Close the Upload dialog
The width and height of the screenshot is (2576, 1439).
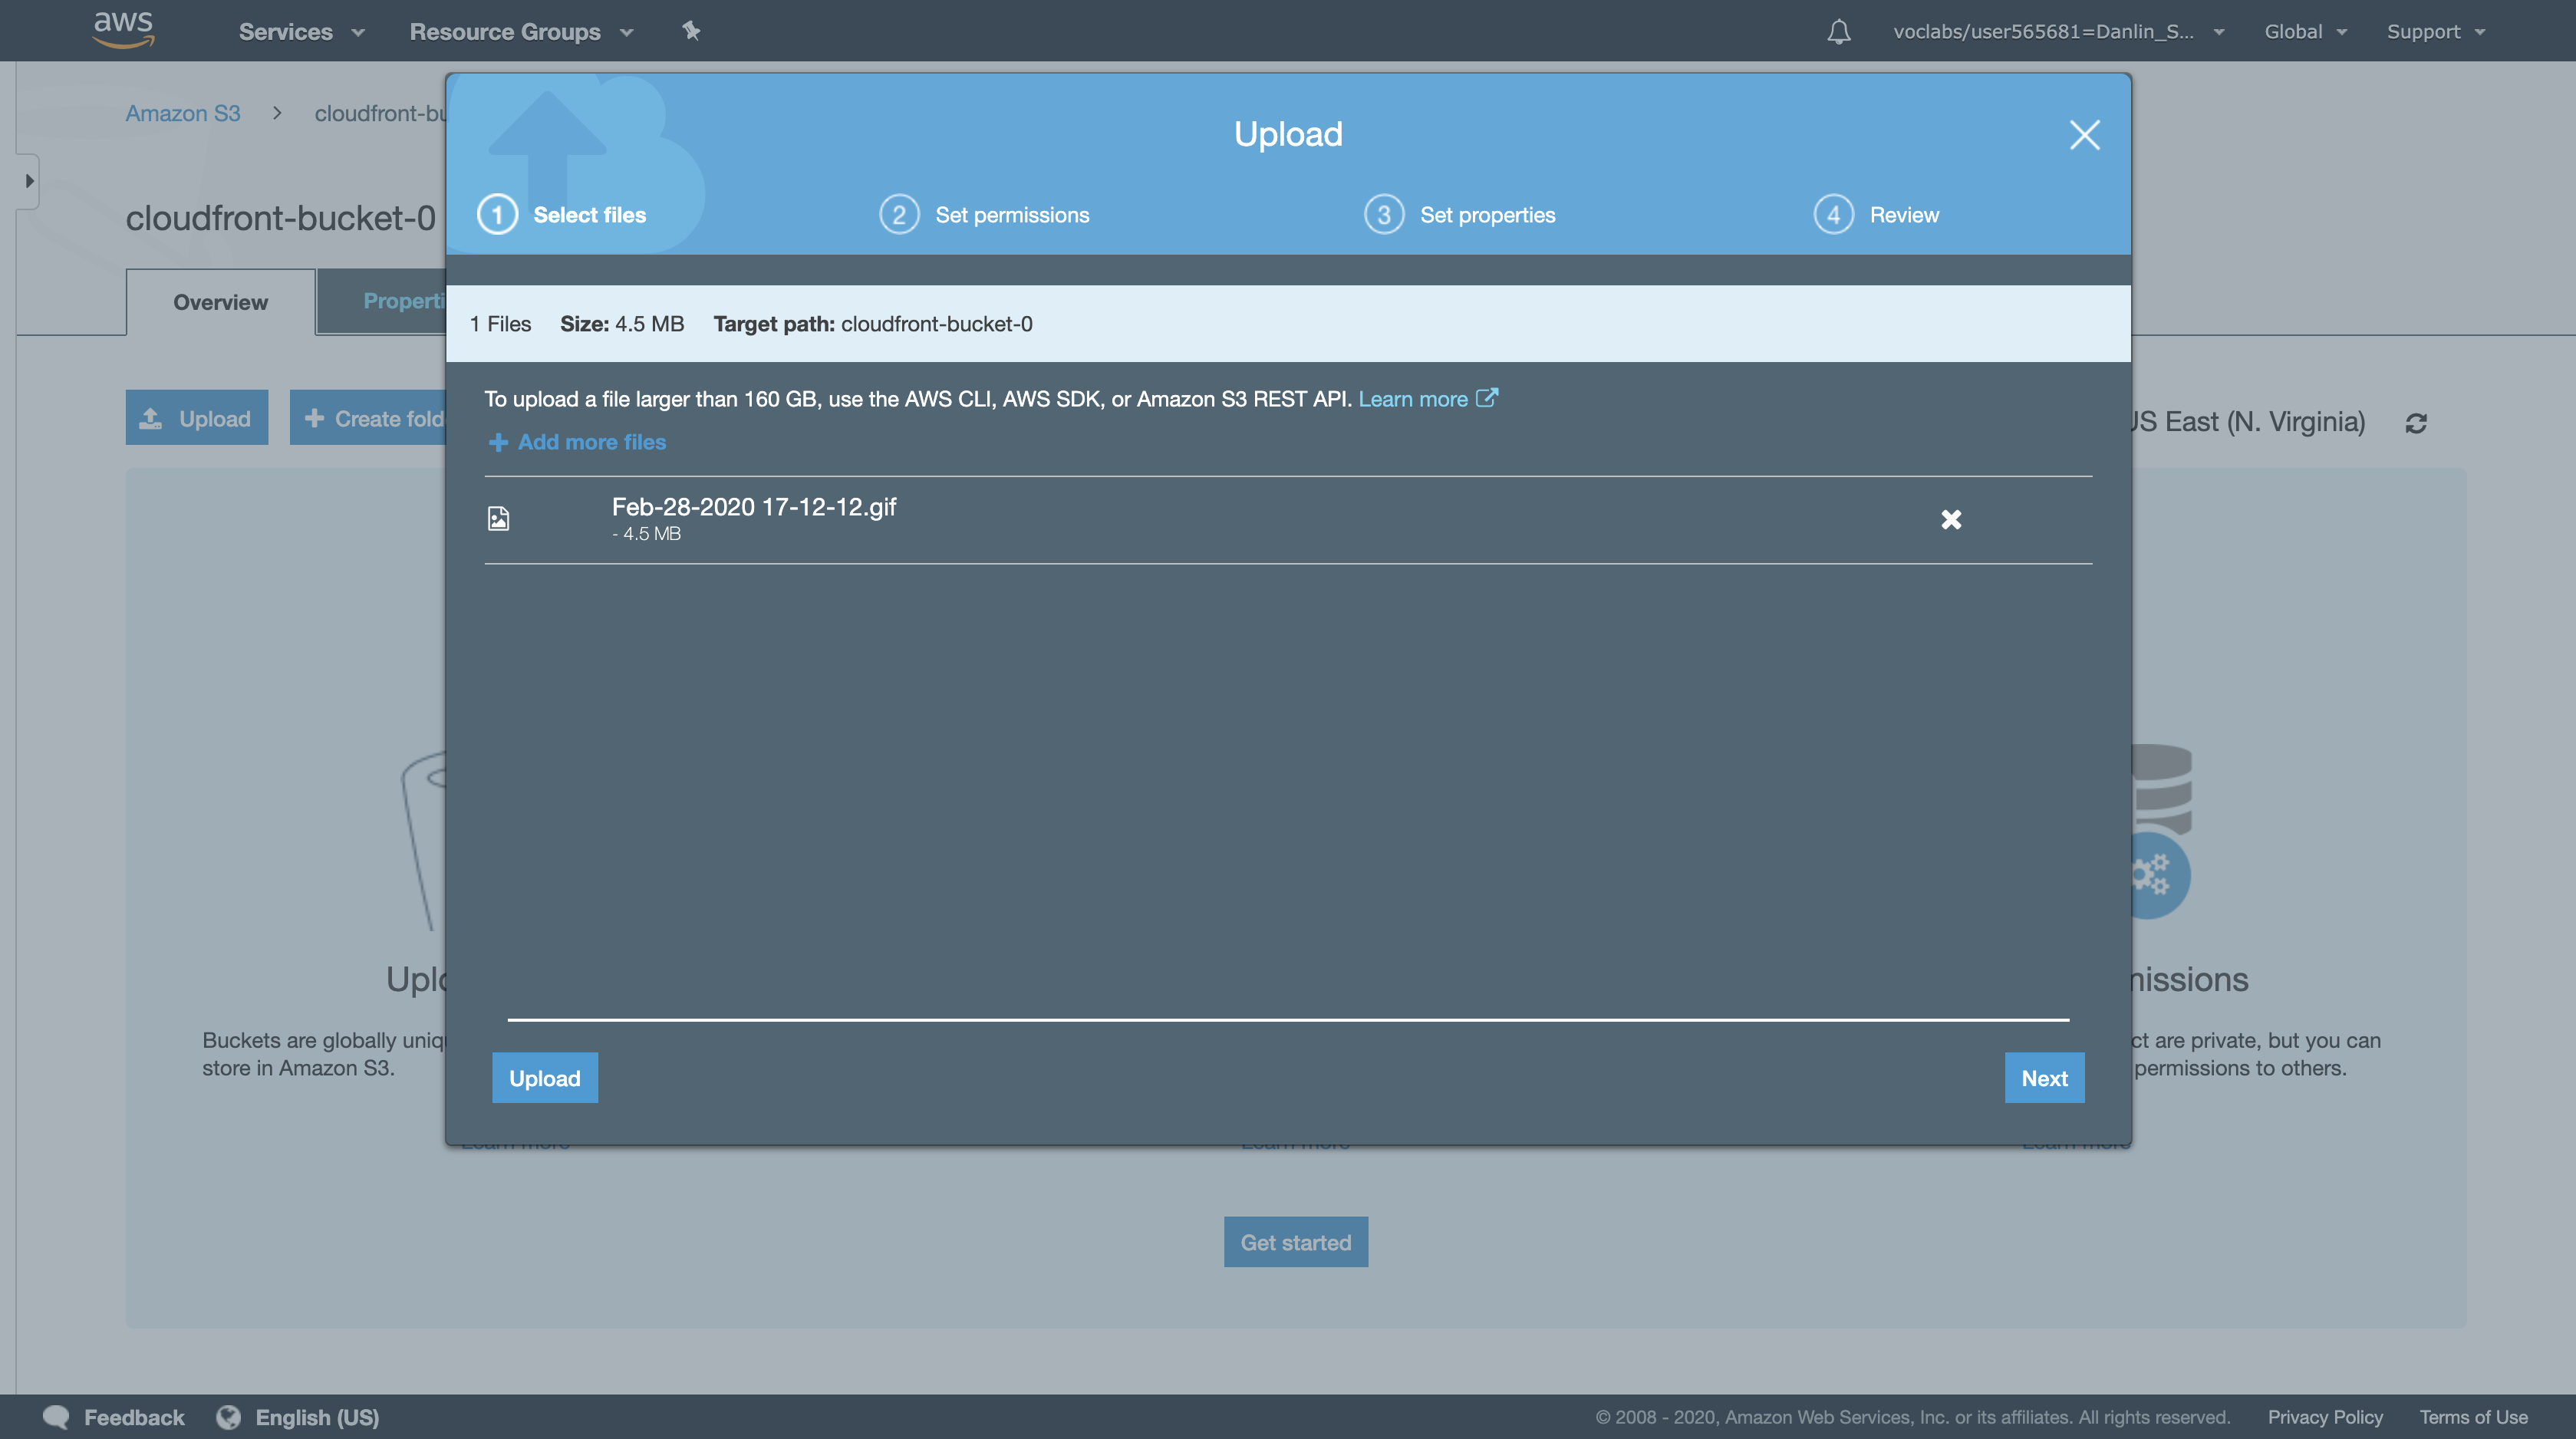2084,135
